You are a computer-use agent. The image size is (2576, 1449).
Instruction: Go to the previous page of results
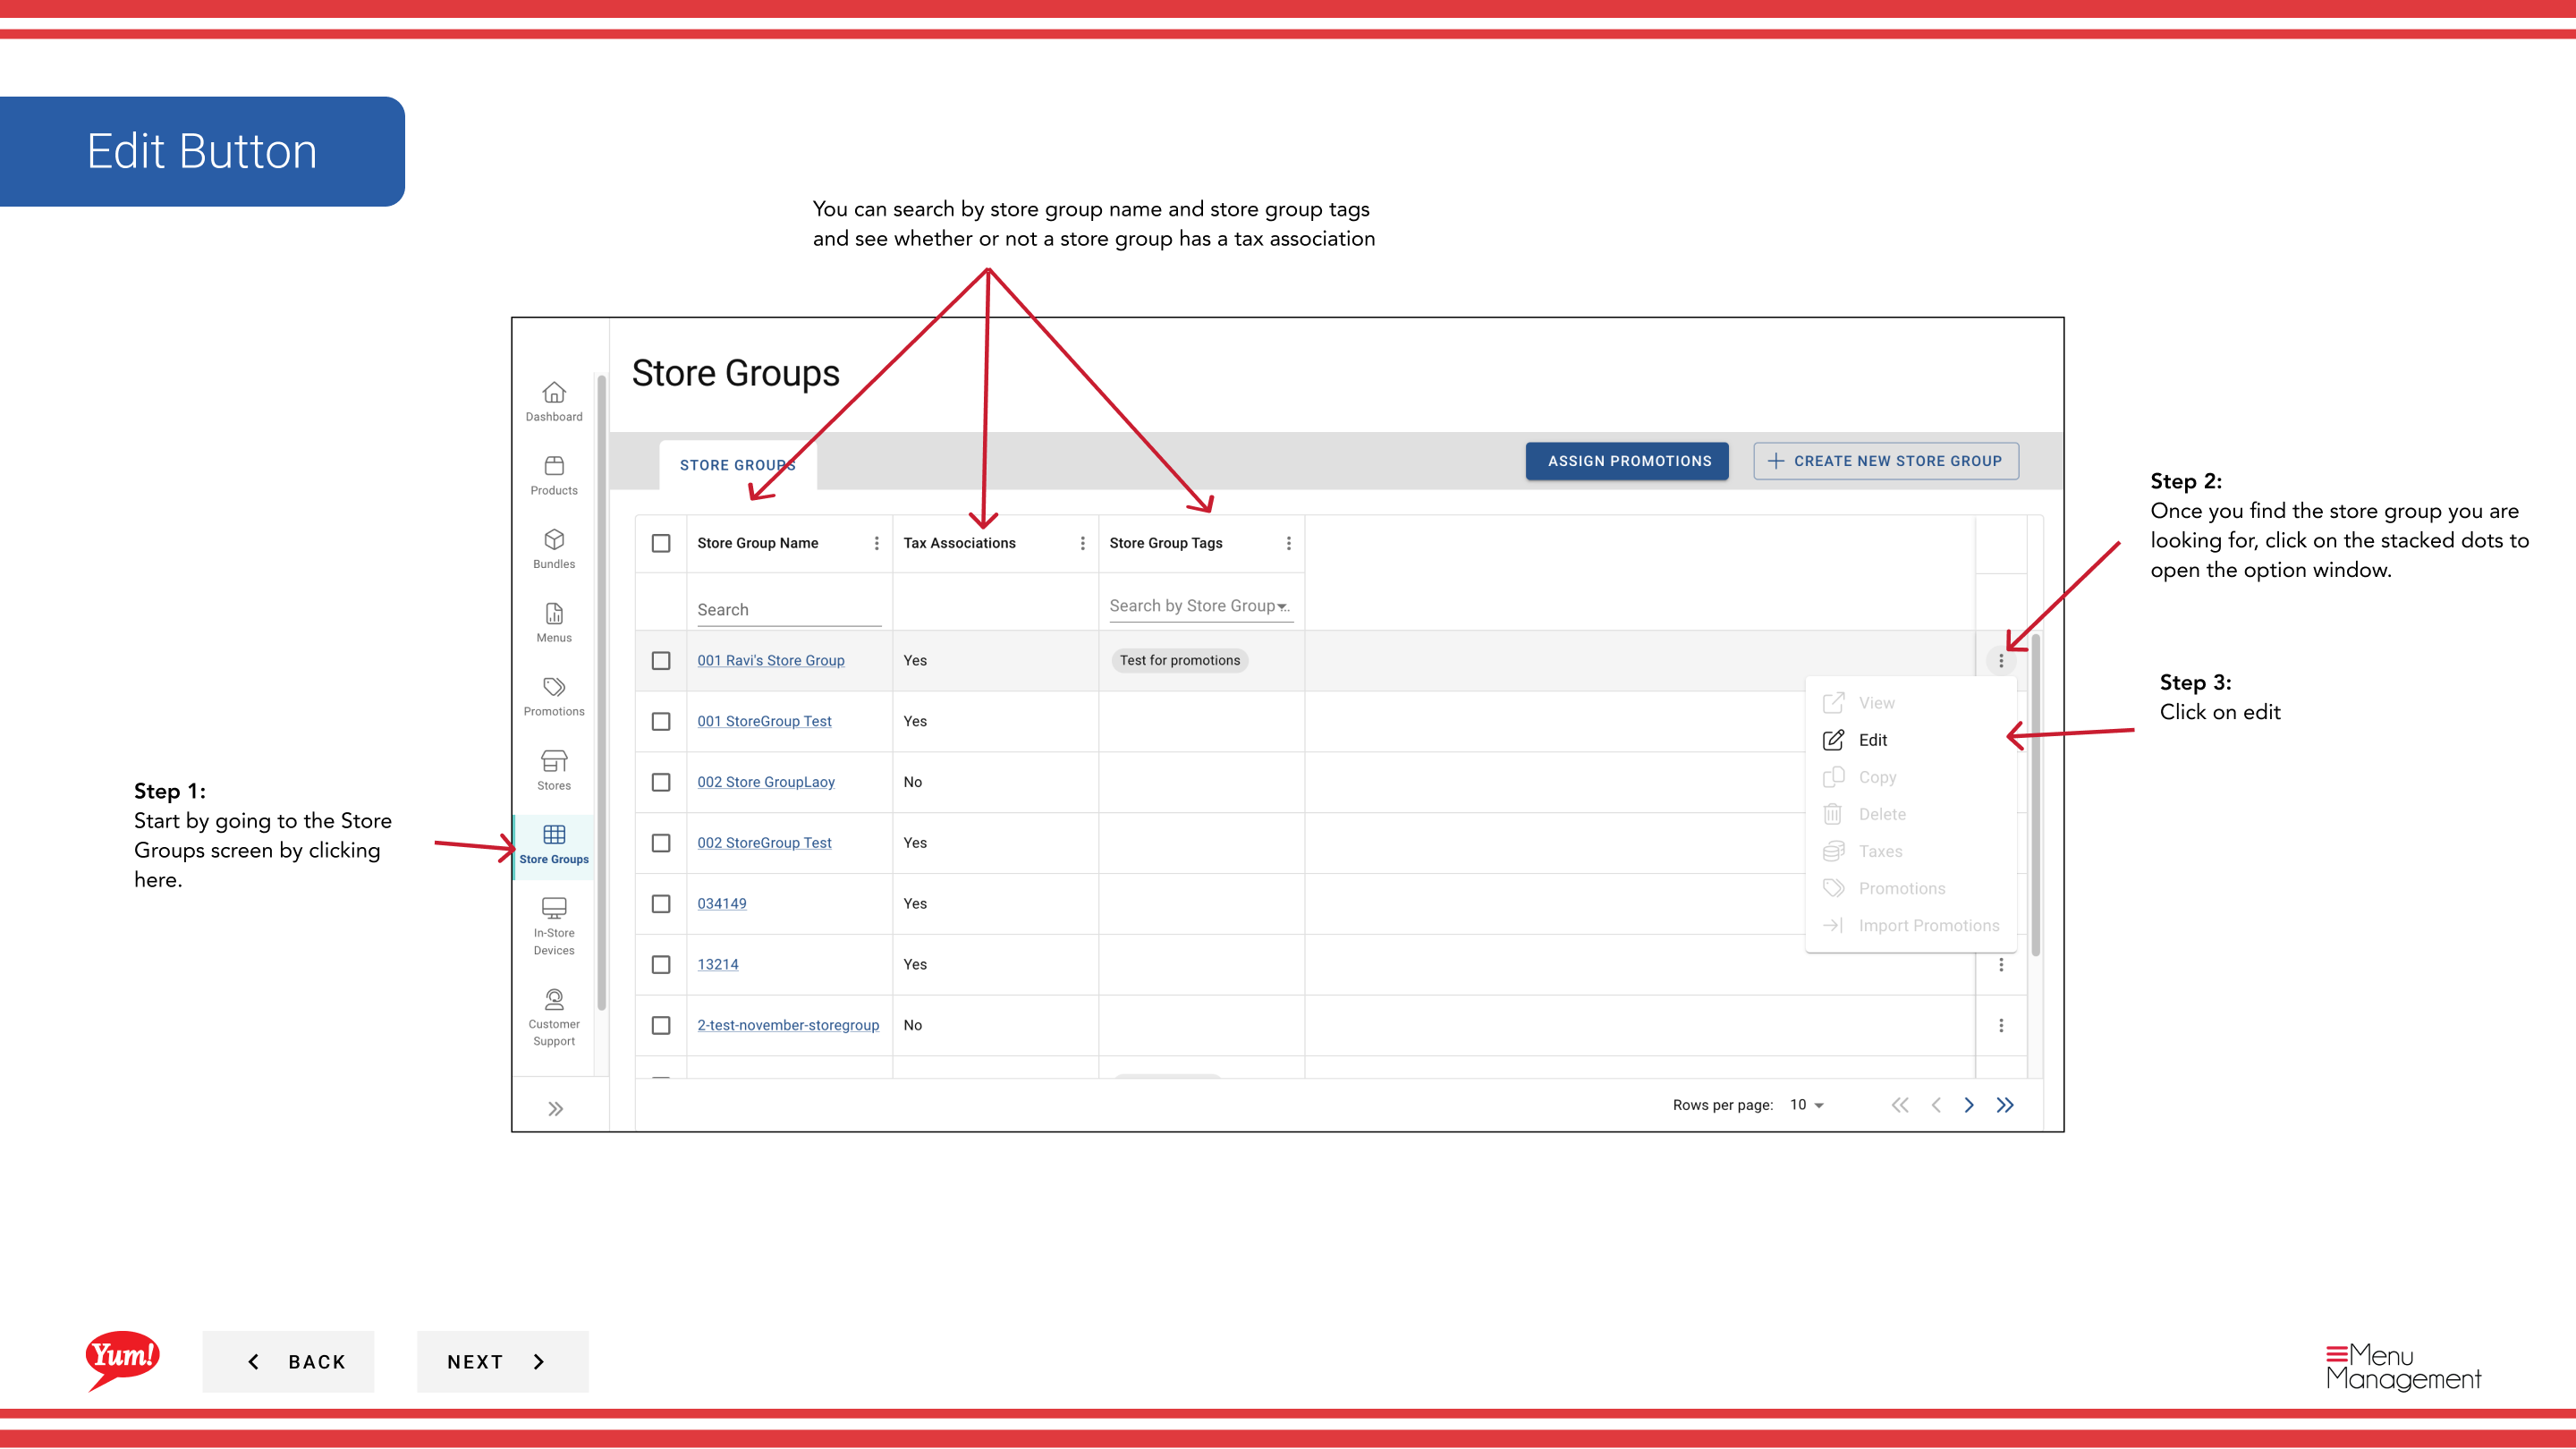pyautogui.click(x=1936, y=1104)
